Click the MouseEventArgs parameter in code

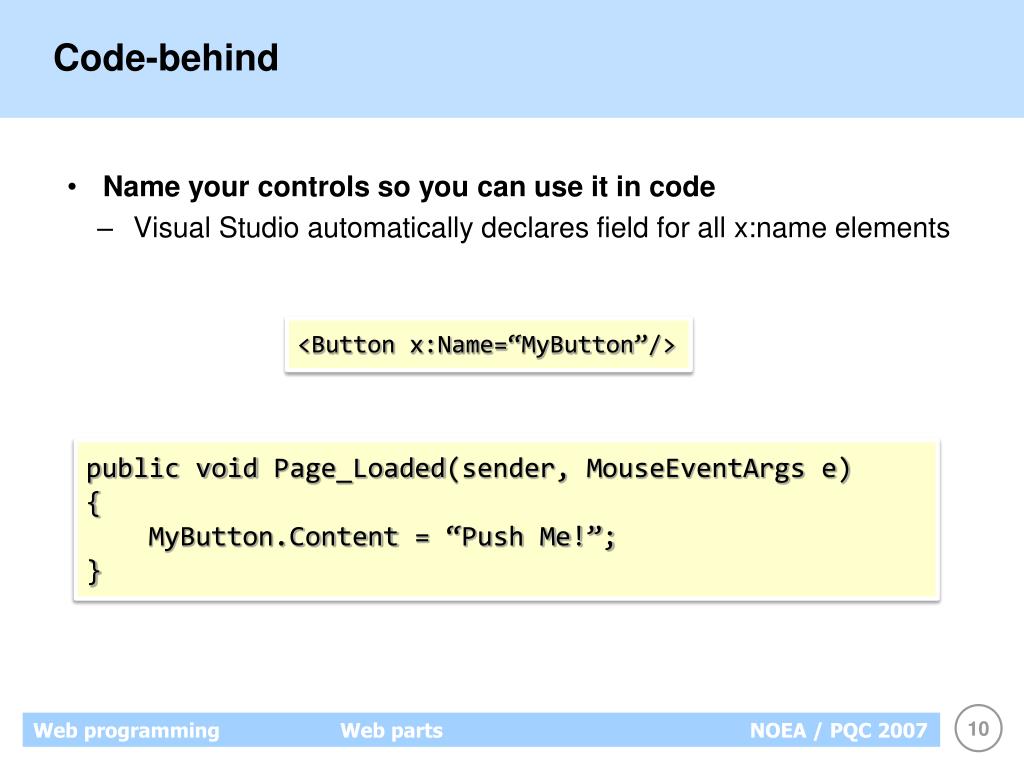click(695, 469)
